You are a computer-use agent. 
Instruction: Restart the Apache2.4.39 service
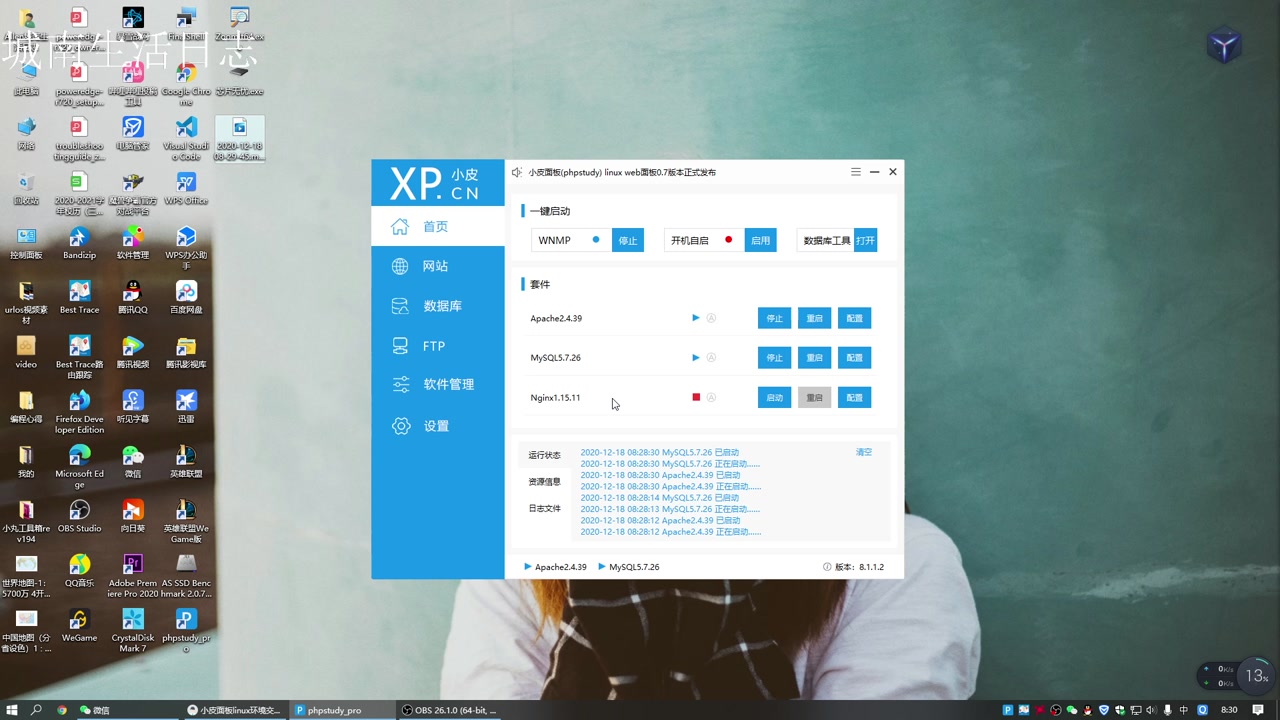pos(814,318)
